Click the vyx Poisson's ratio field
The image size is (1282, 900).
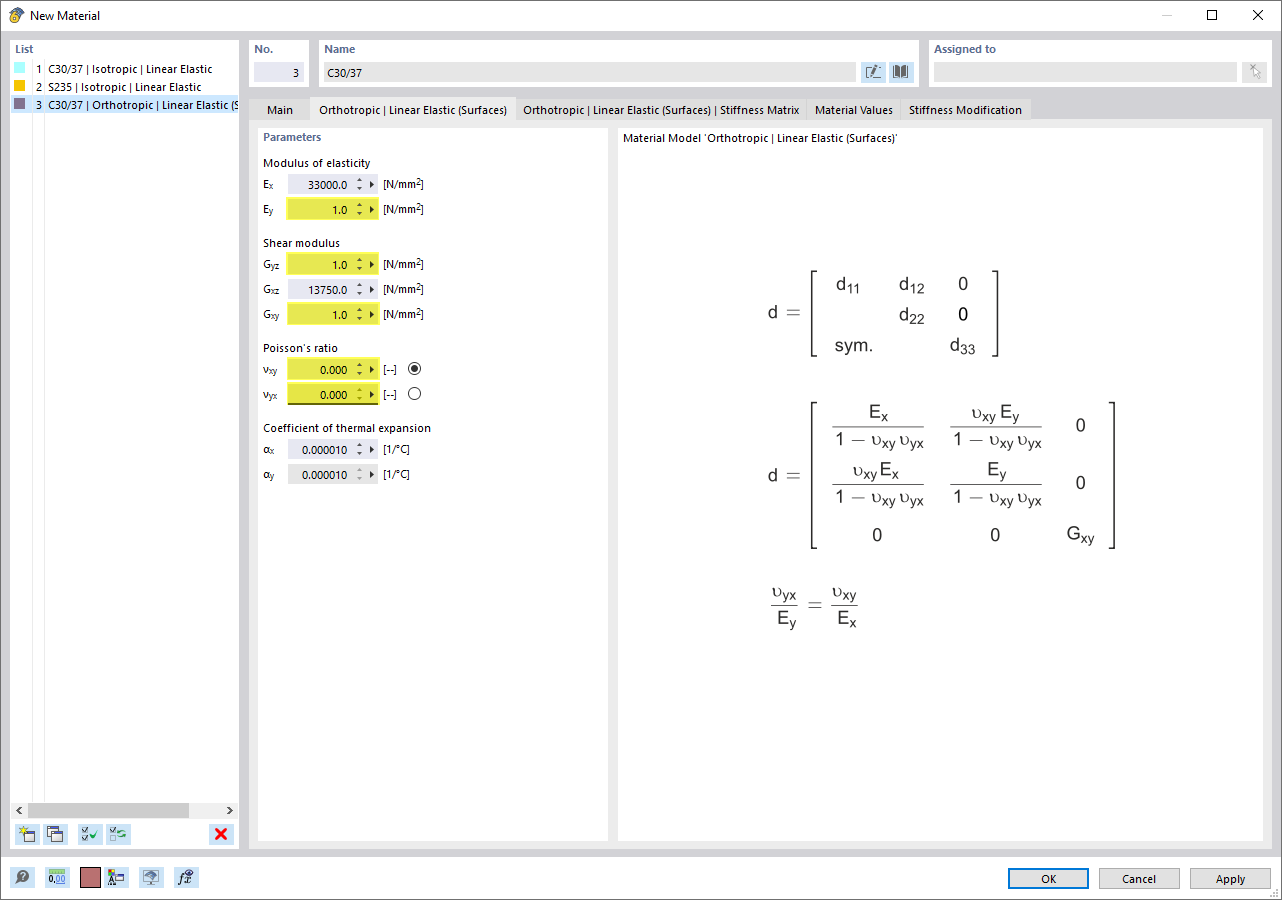click(x=320, y=395)
